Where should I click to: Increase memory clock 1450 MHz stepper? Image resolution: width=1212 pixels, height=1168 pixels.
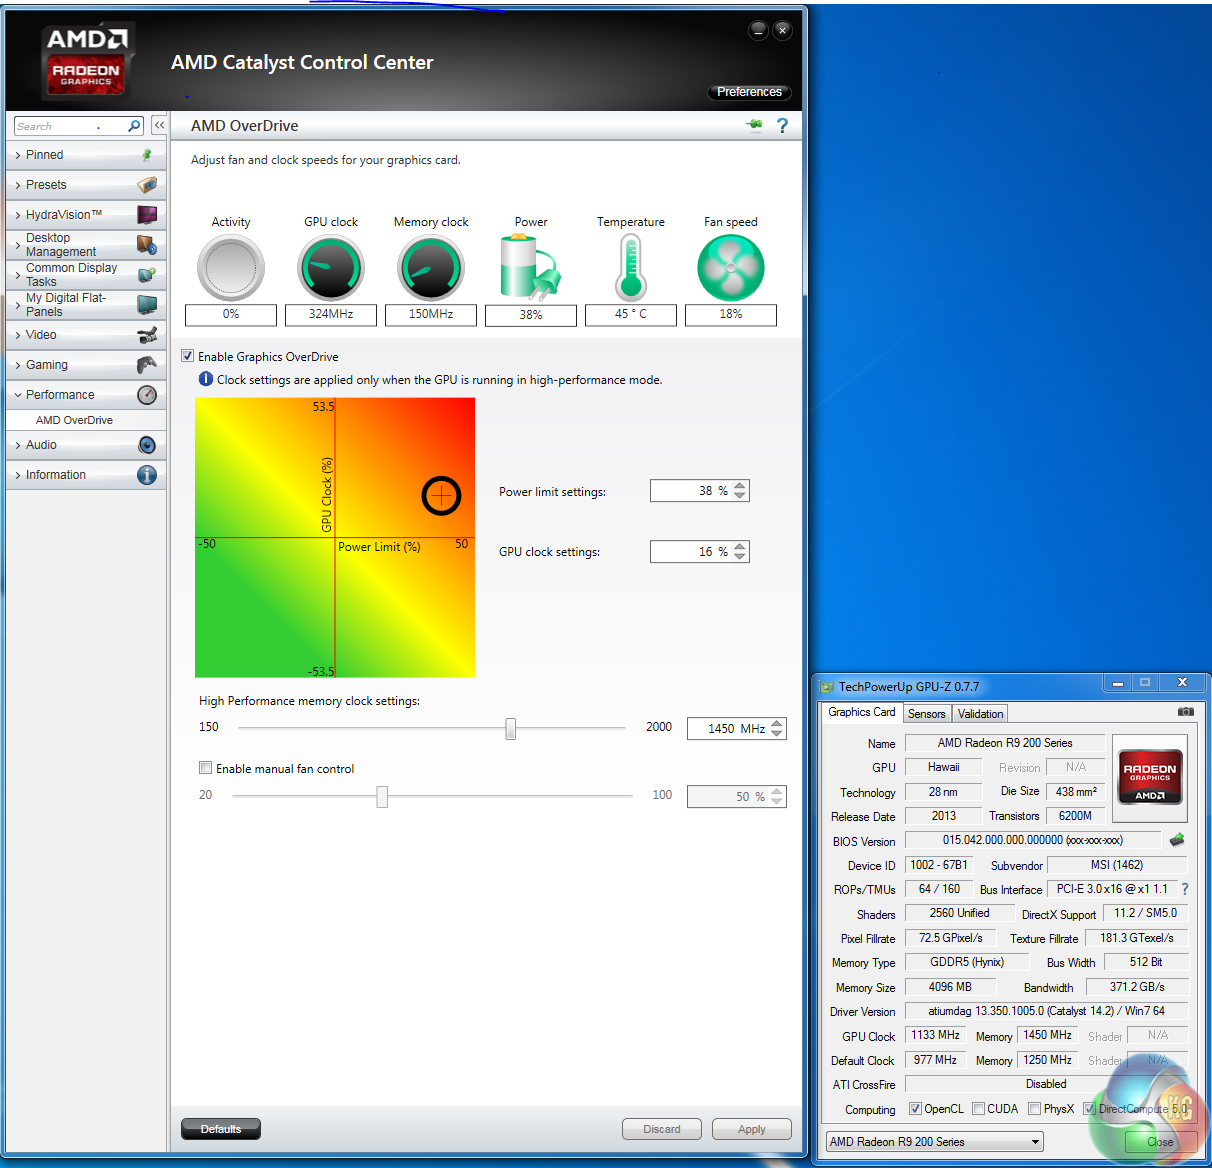point(777,724)
